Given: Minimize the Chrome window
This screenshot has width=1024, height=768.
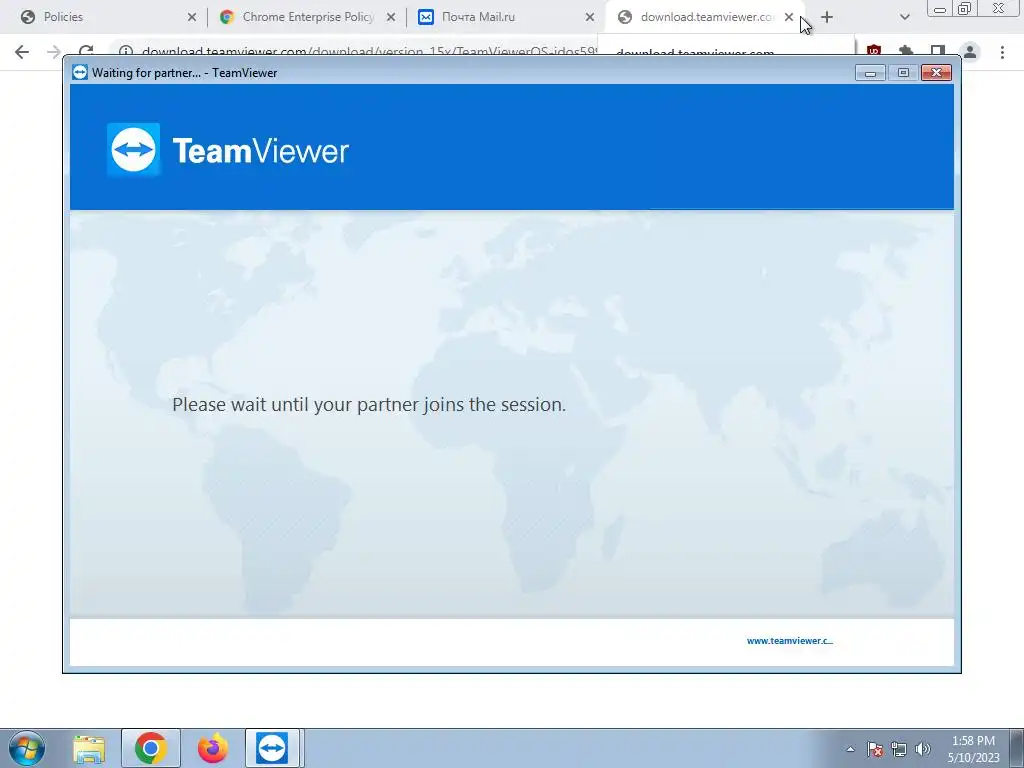Looking at the screenshot, I should [939, 9].
